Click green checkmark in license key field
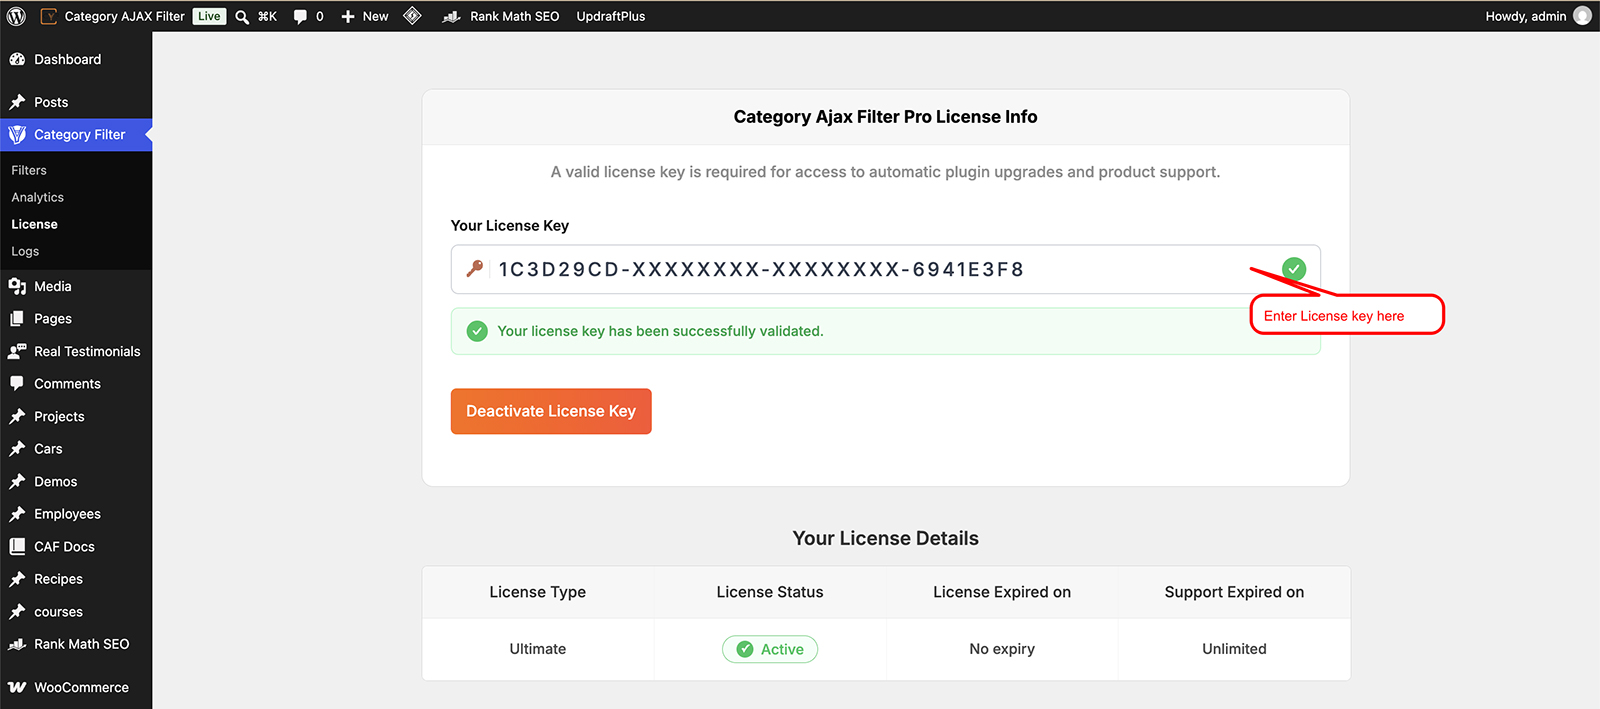Image resolution: width=1600 pixels, height=709 pixels. coord(1294,268)
